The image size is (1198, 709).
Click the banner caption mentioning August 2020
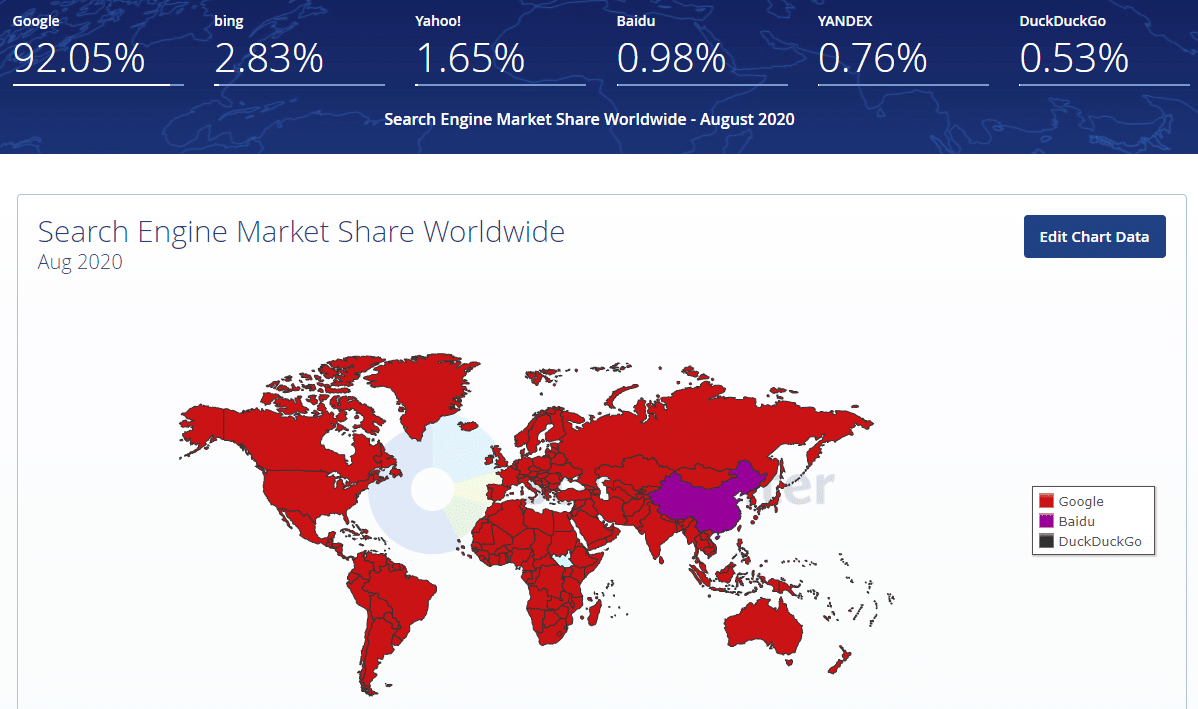tap(589, 119)
